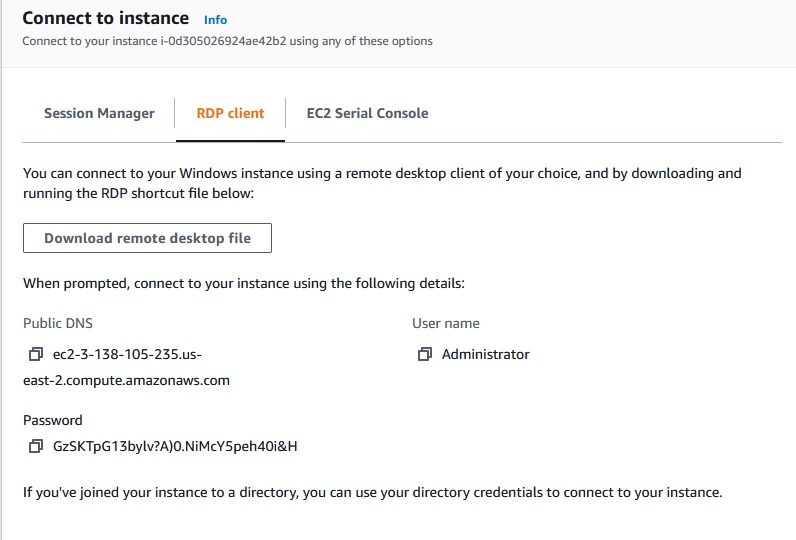
Task: Click the Administrator user name value
Action: 486,354
